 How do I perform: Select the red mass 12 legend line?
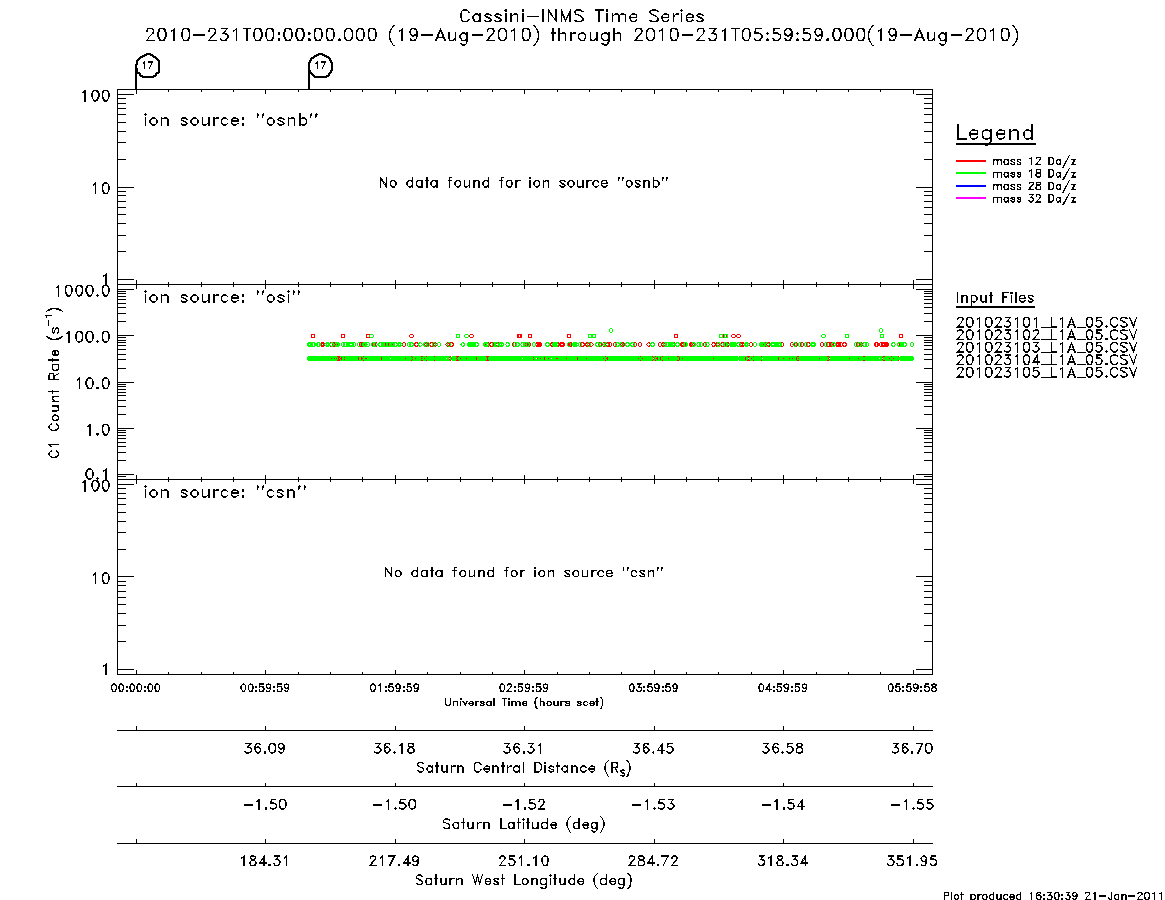click(x=970, y=161)
